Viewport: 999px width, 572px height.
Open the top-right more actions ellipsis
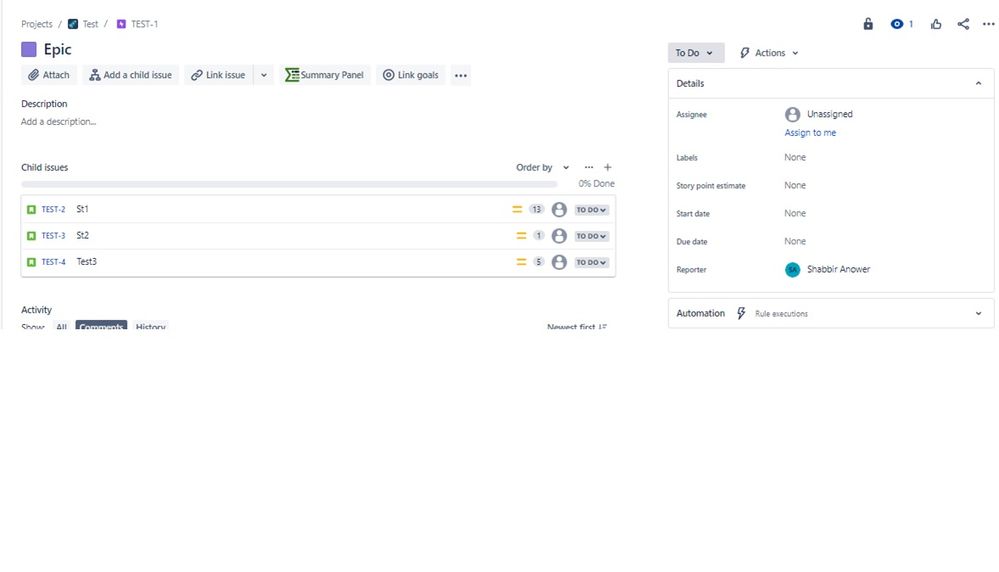pyautogui.click(x=988, y=24)
